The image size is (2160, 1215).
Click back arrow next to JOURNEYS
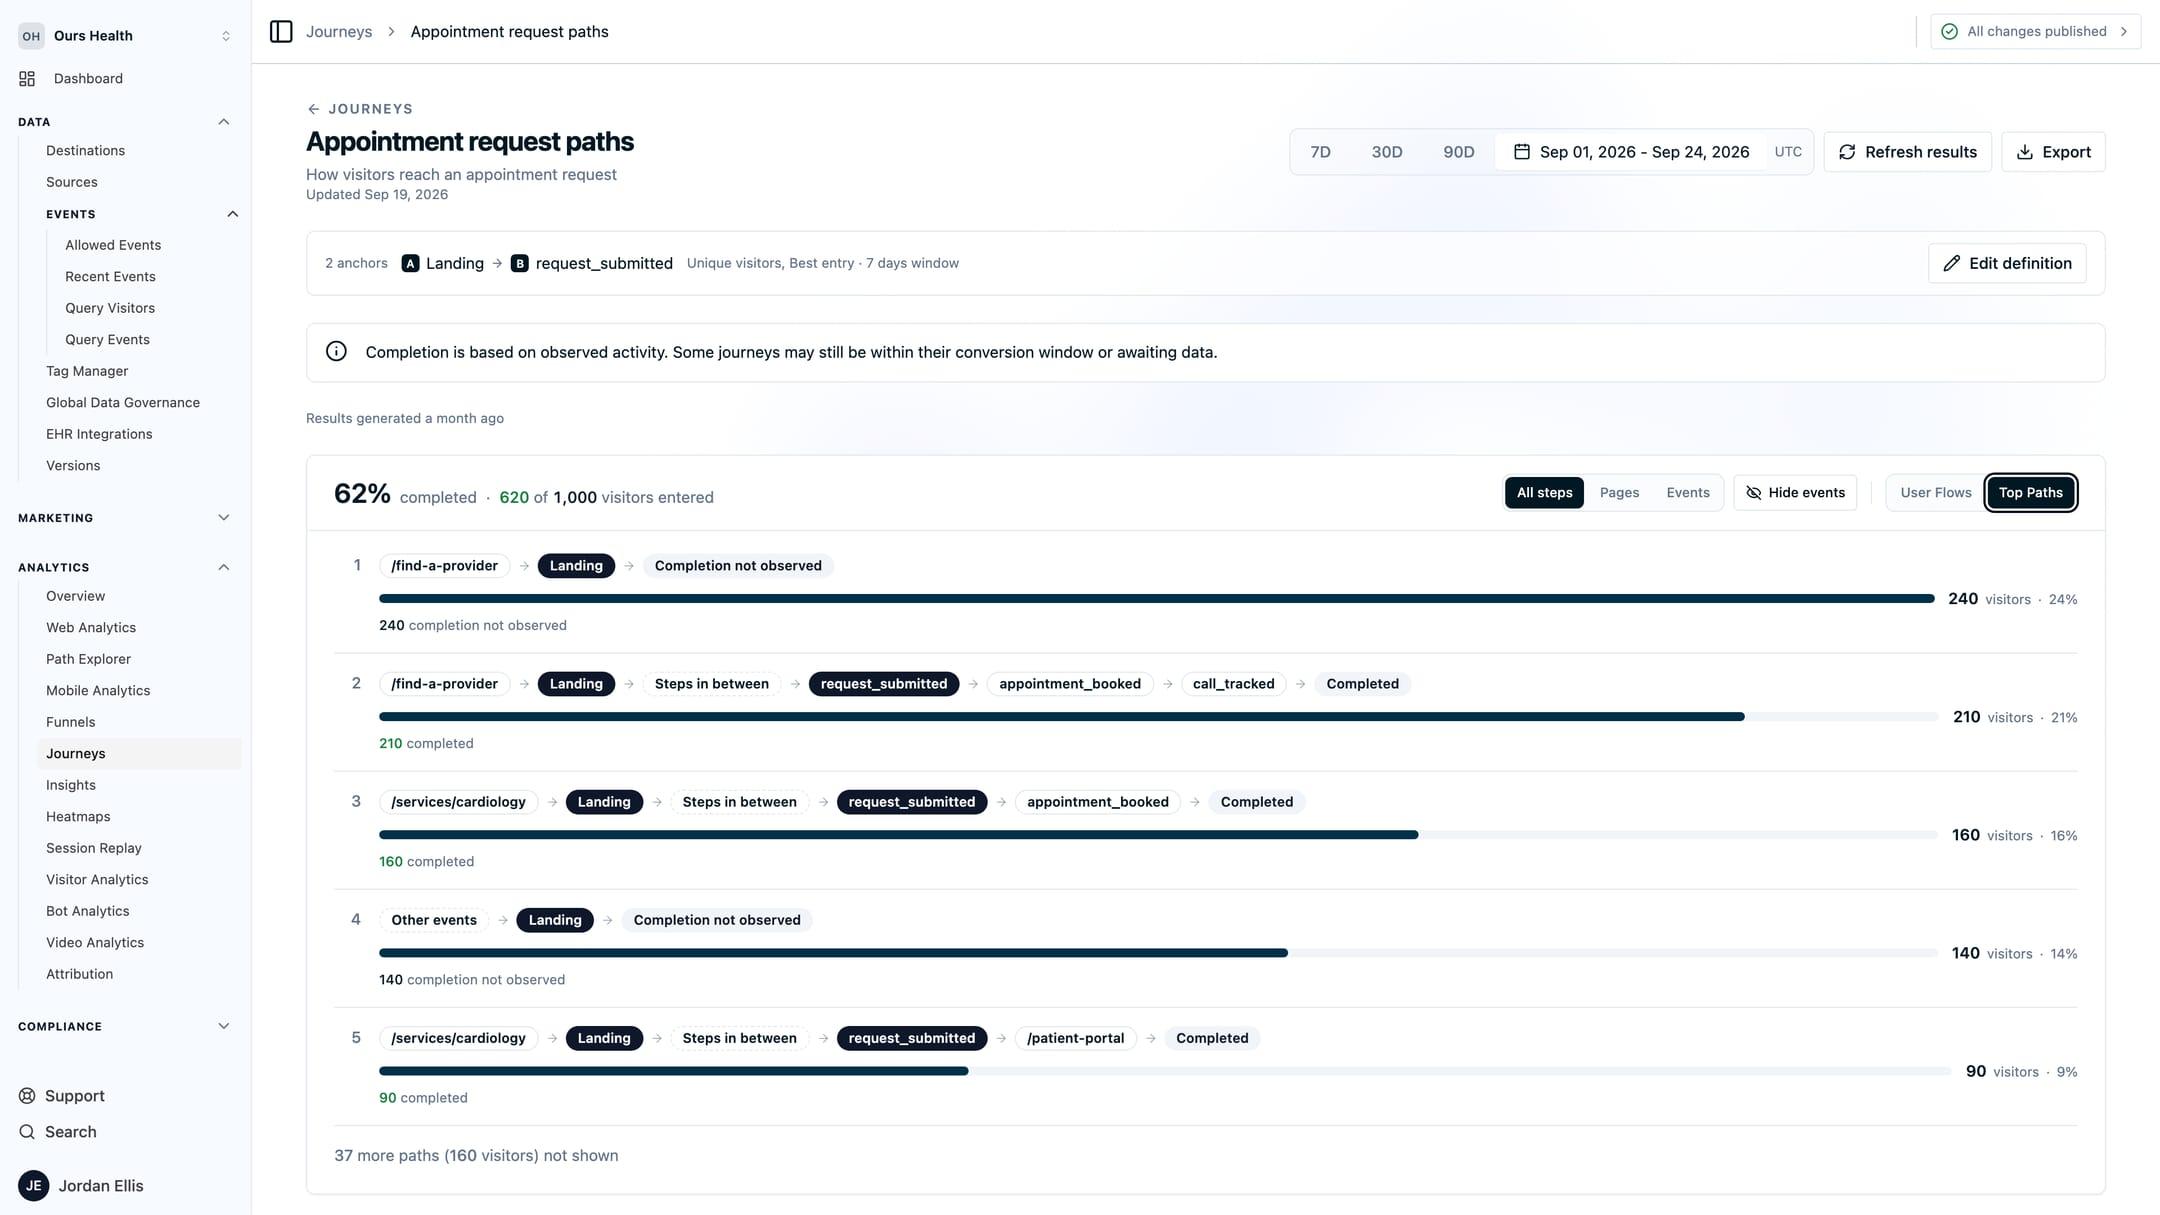tap(313, 109)
